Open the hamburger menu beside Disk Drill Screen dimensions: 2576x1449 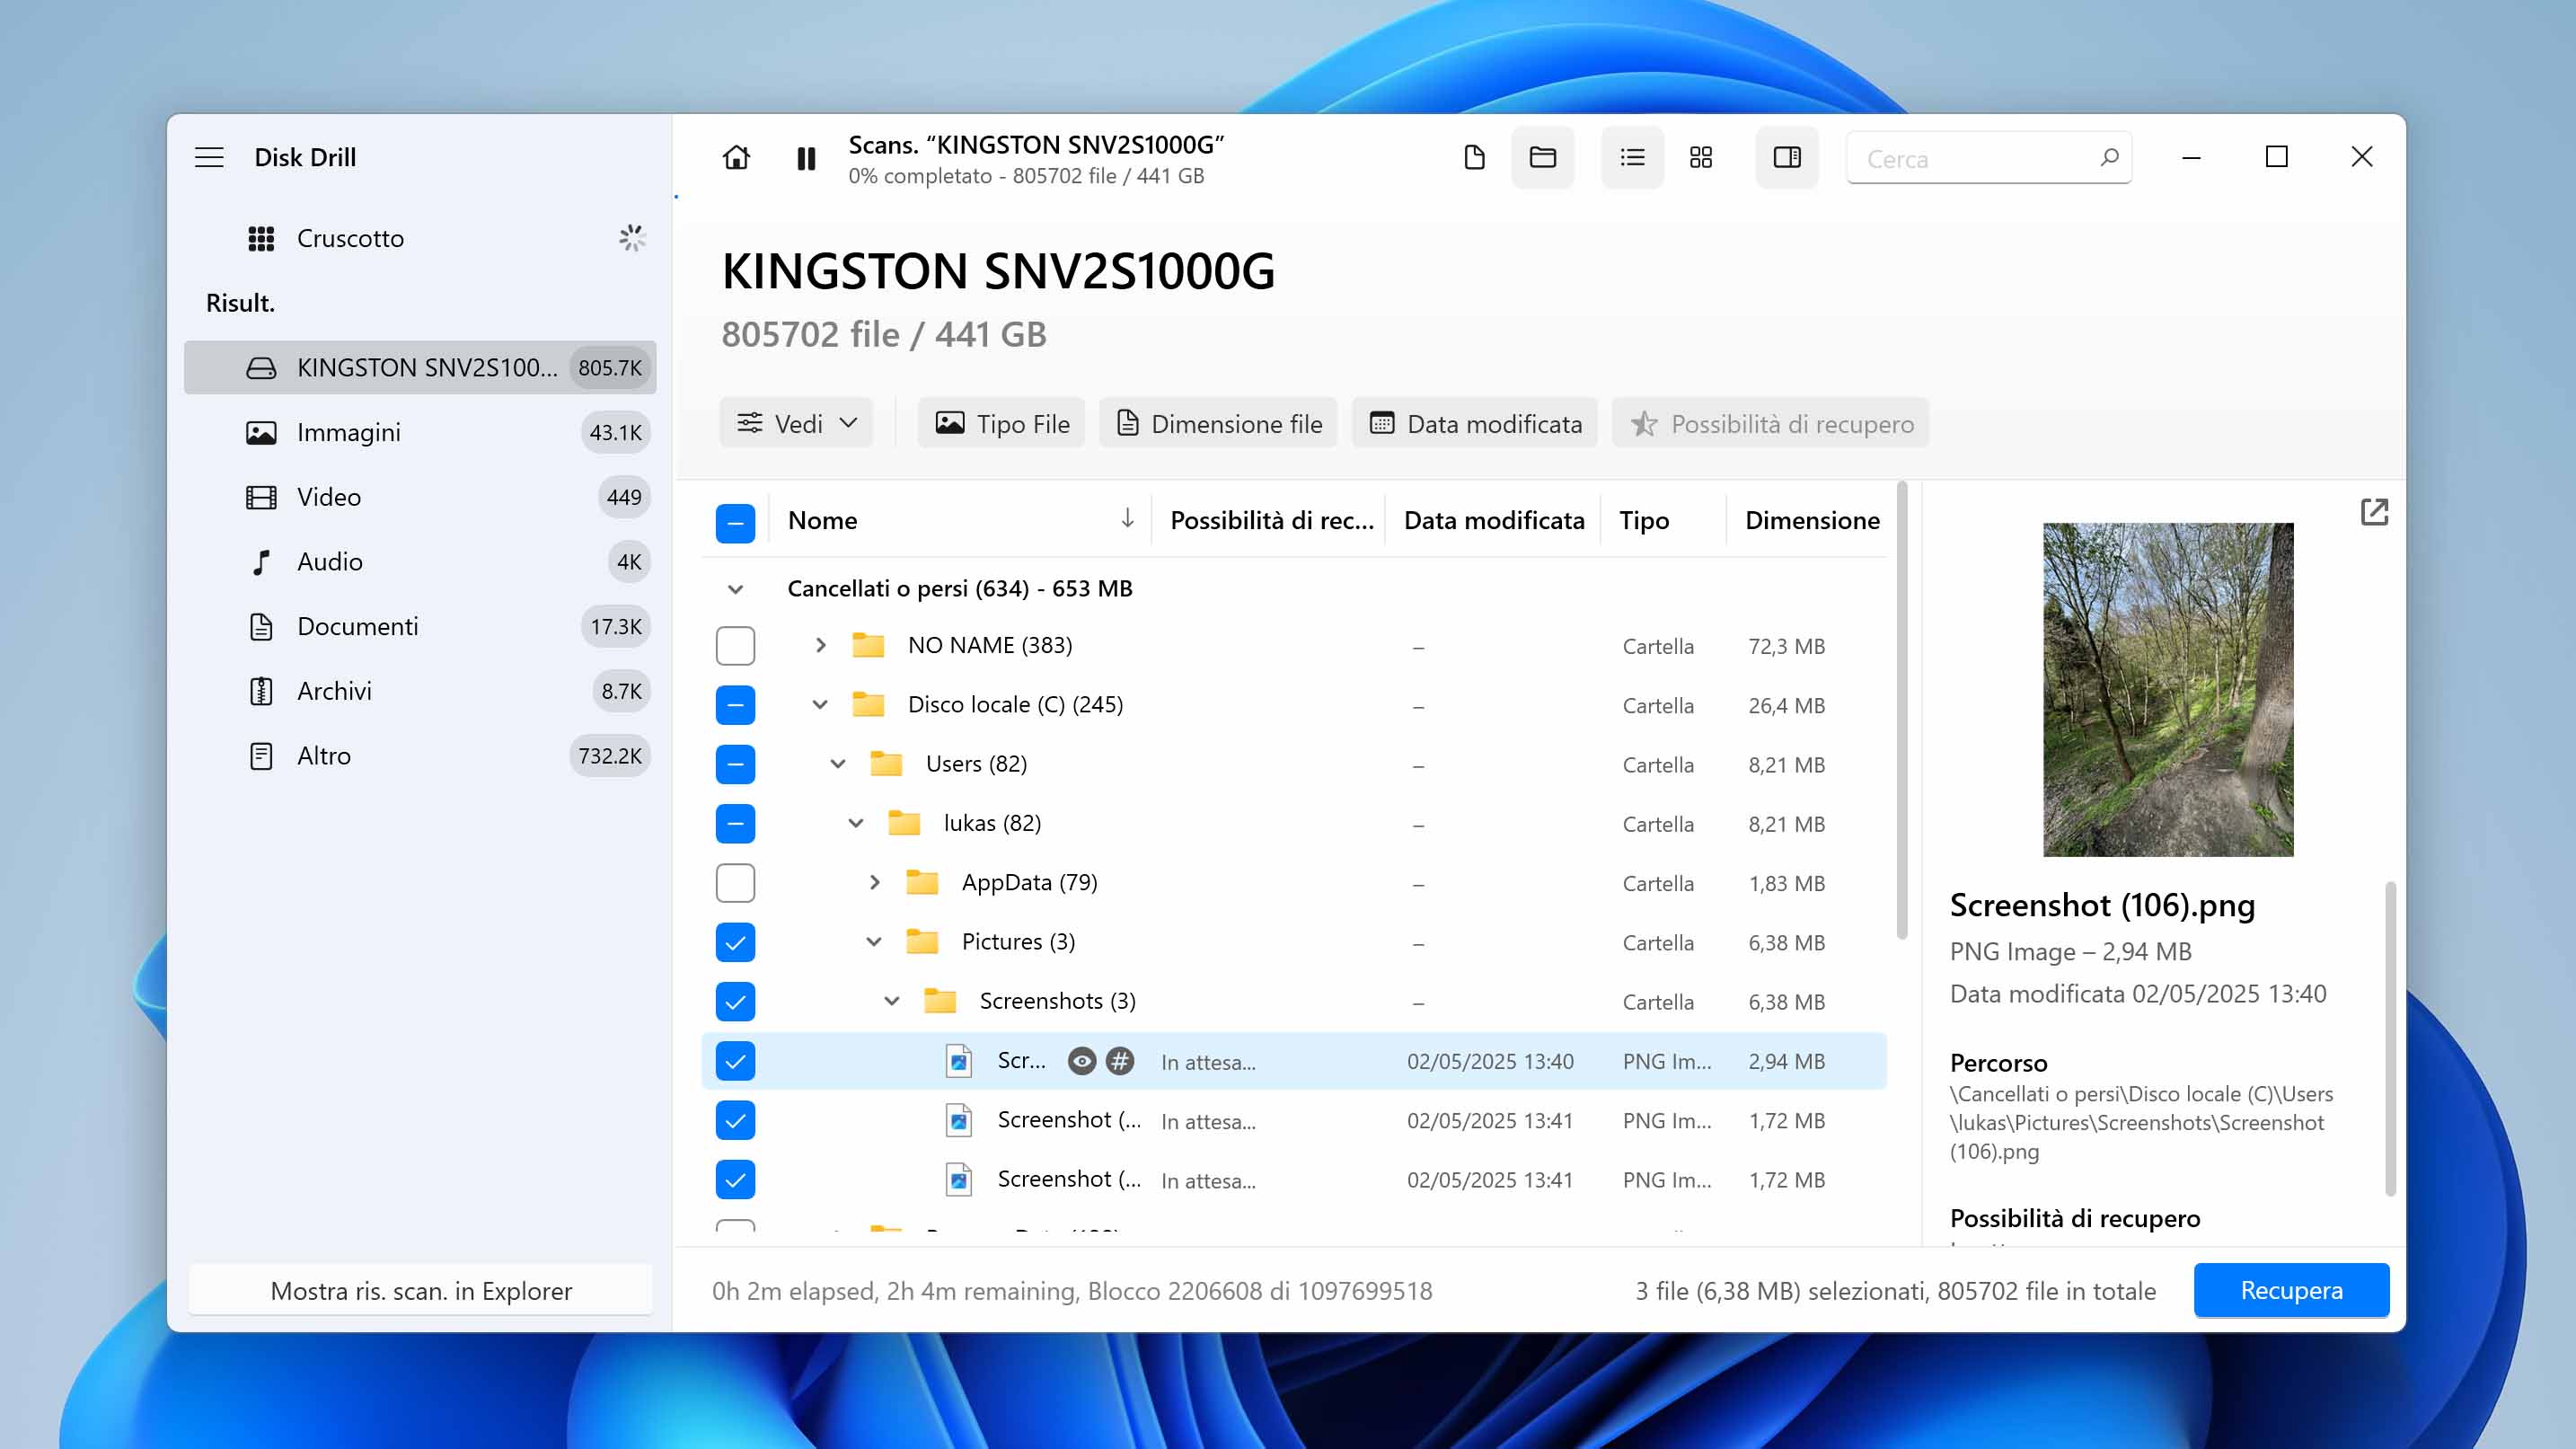(209, 157)
